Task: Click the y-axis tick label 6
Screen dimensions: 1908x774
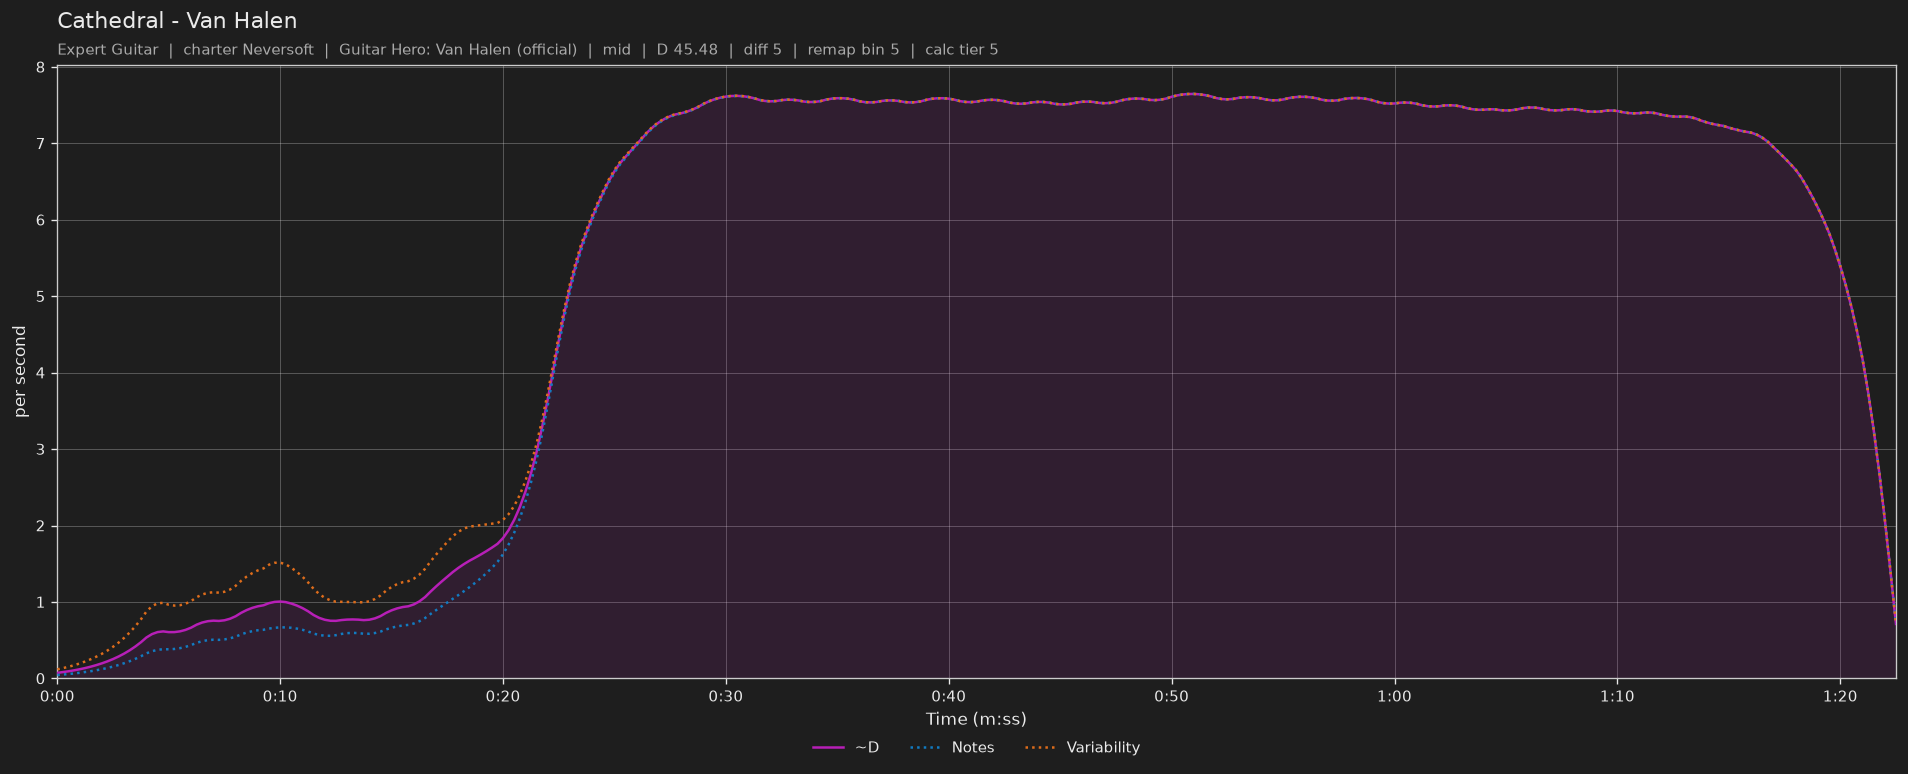Action: click(41, 221)
